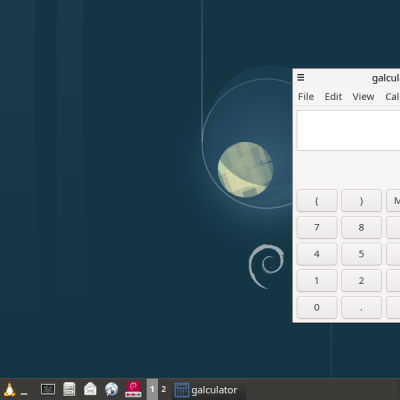Open the galculator window menu icon

pos(300,77)
